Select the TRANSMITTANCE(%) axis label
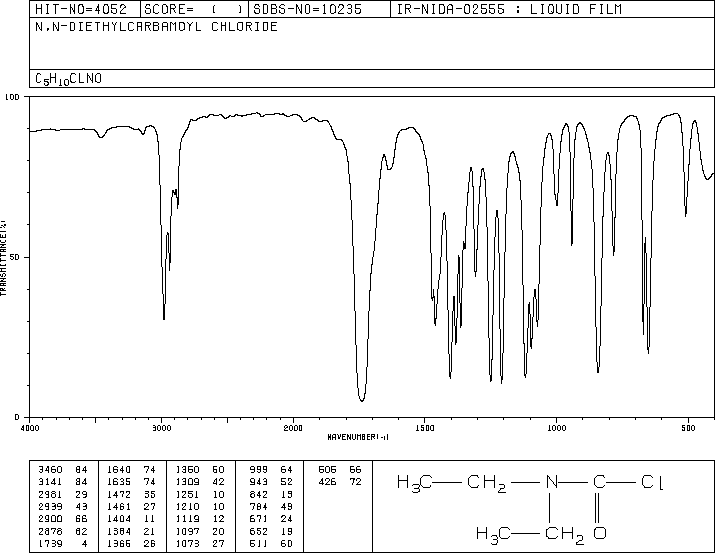 click(3, 258)
